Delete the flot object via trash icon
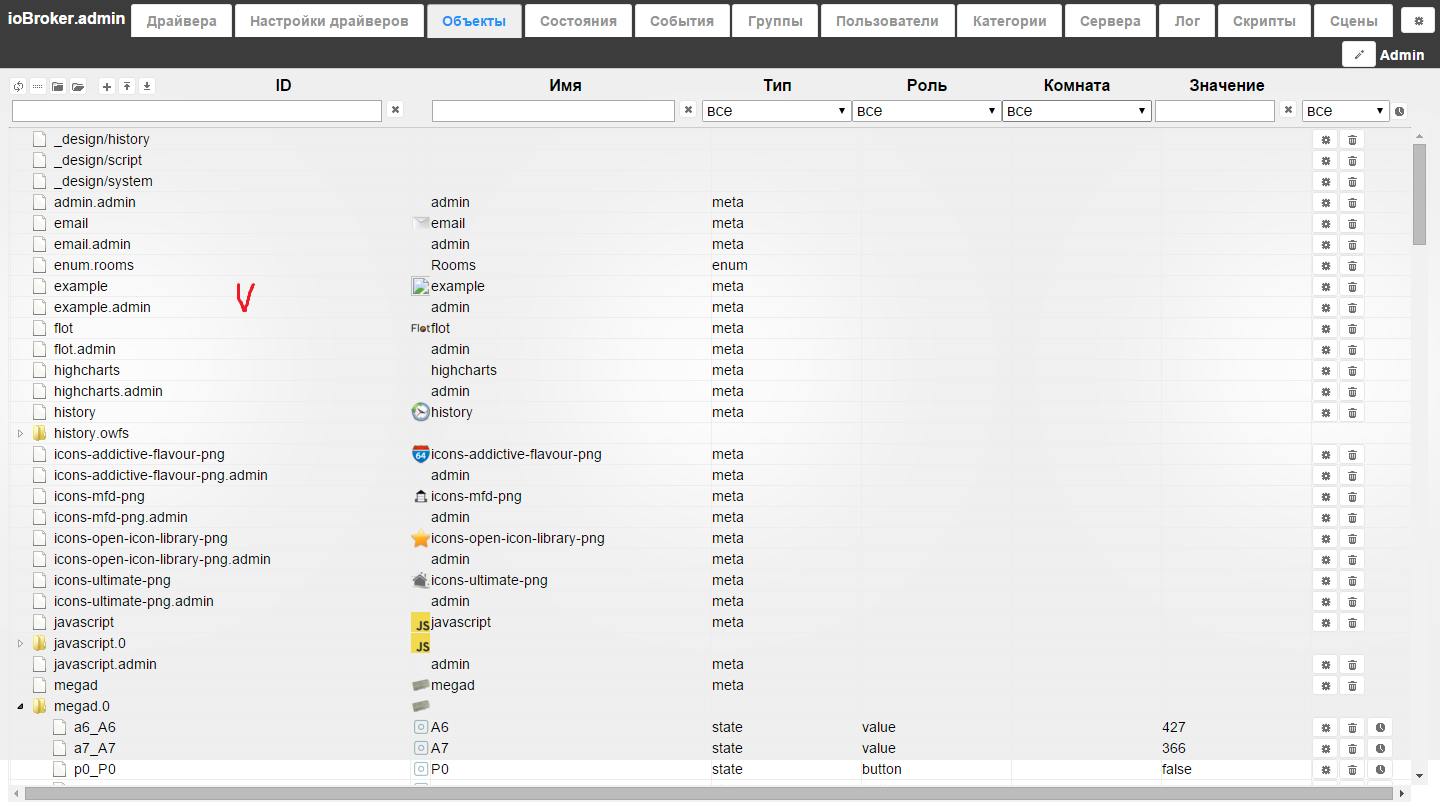1440x802 pixels. point(1352,328)
